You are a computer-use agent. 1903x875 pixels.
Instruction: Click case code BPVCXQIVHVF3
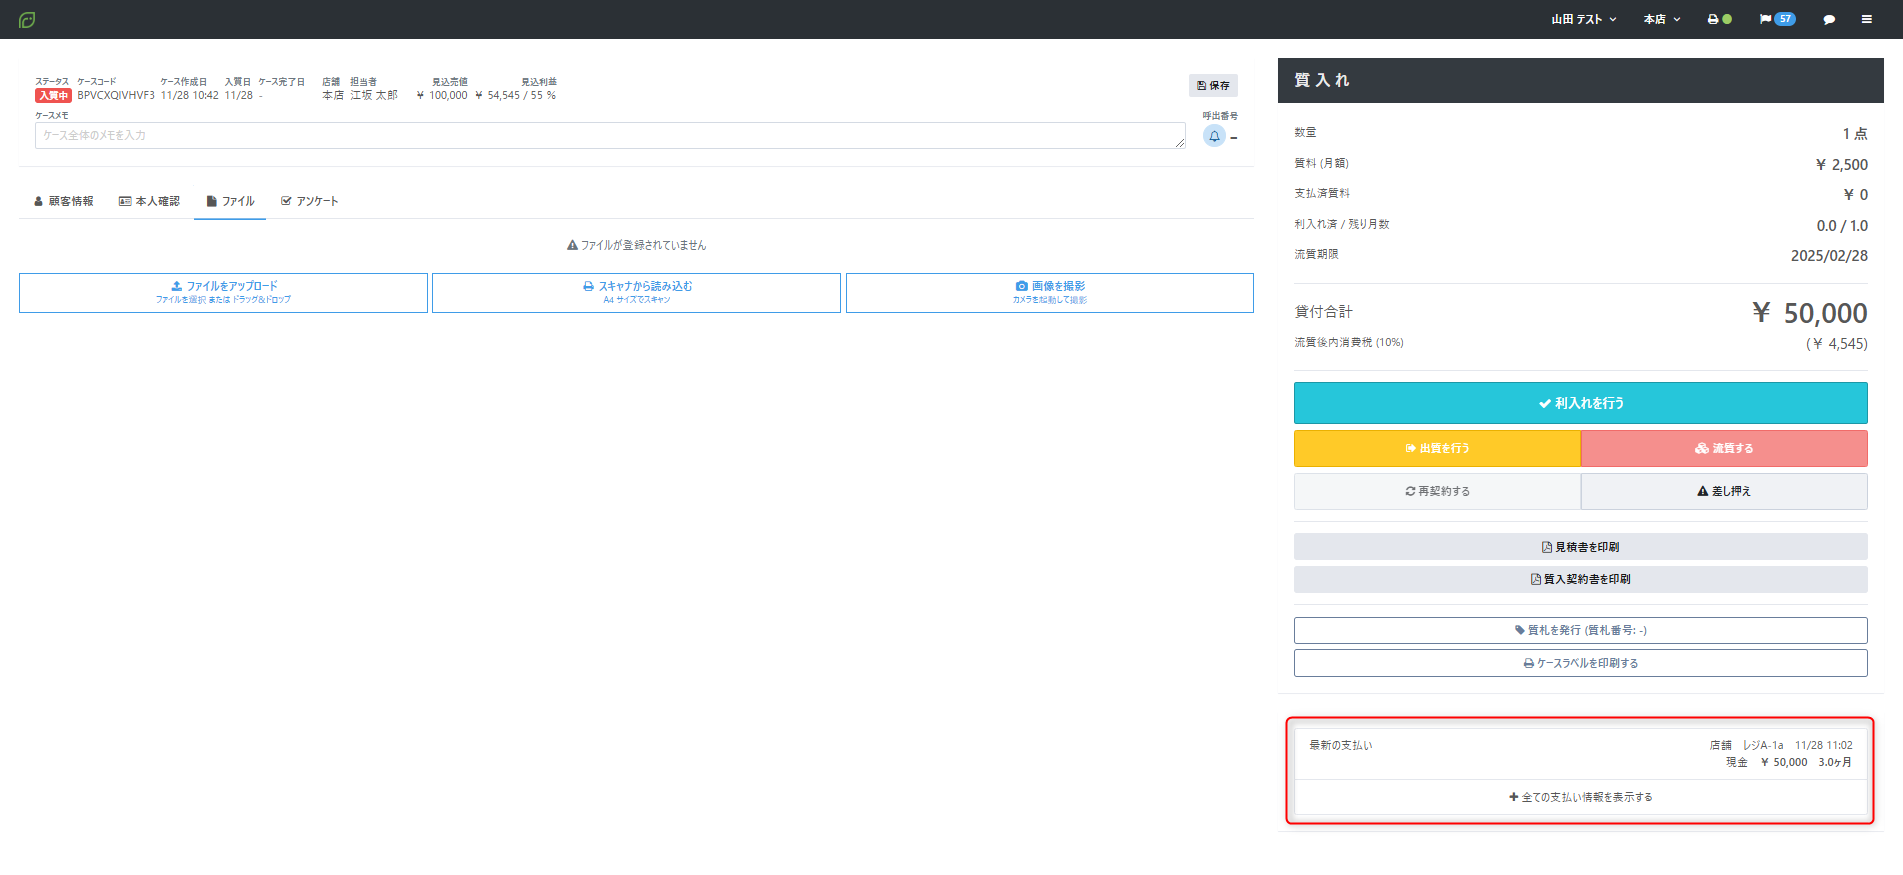[x=116, y=96]
